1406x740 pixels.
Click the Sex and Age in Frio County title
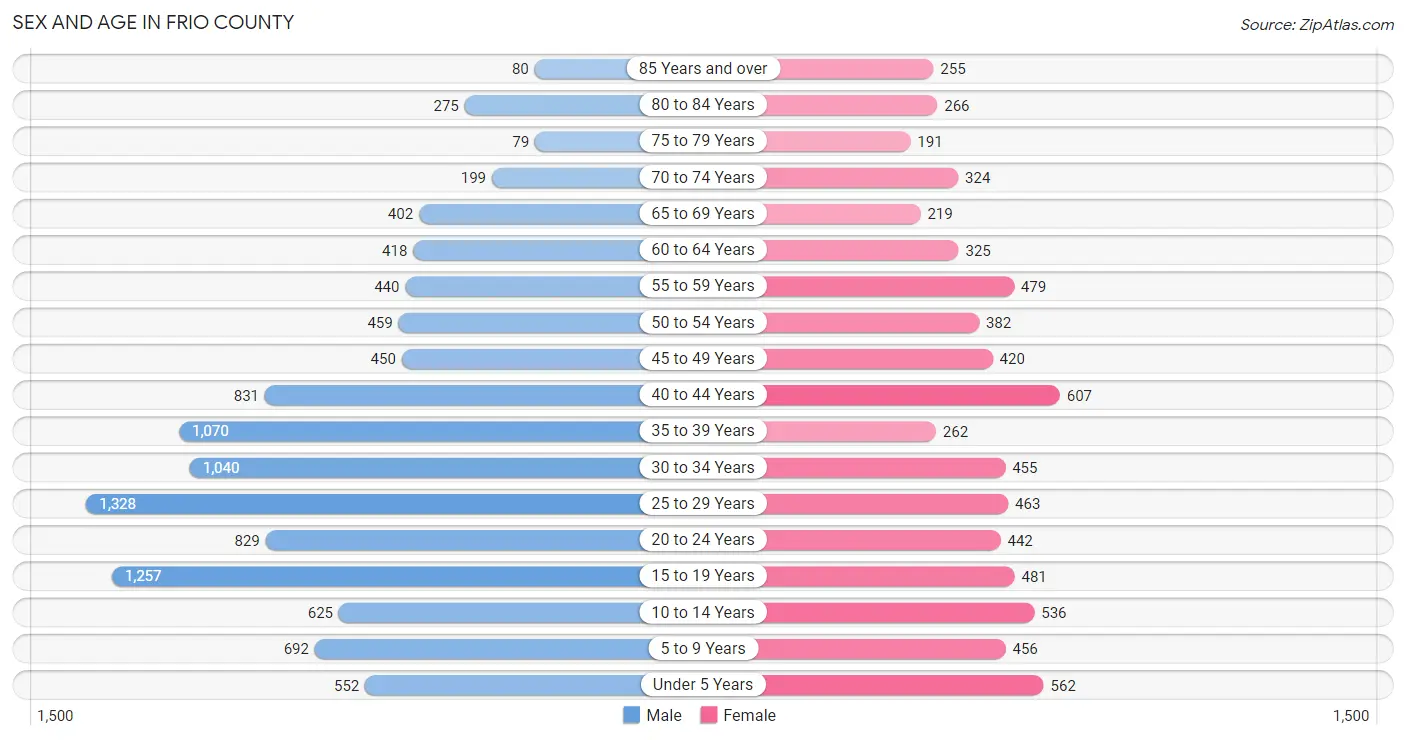pos(153,22)
